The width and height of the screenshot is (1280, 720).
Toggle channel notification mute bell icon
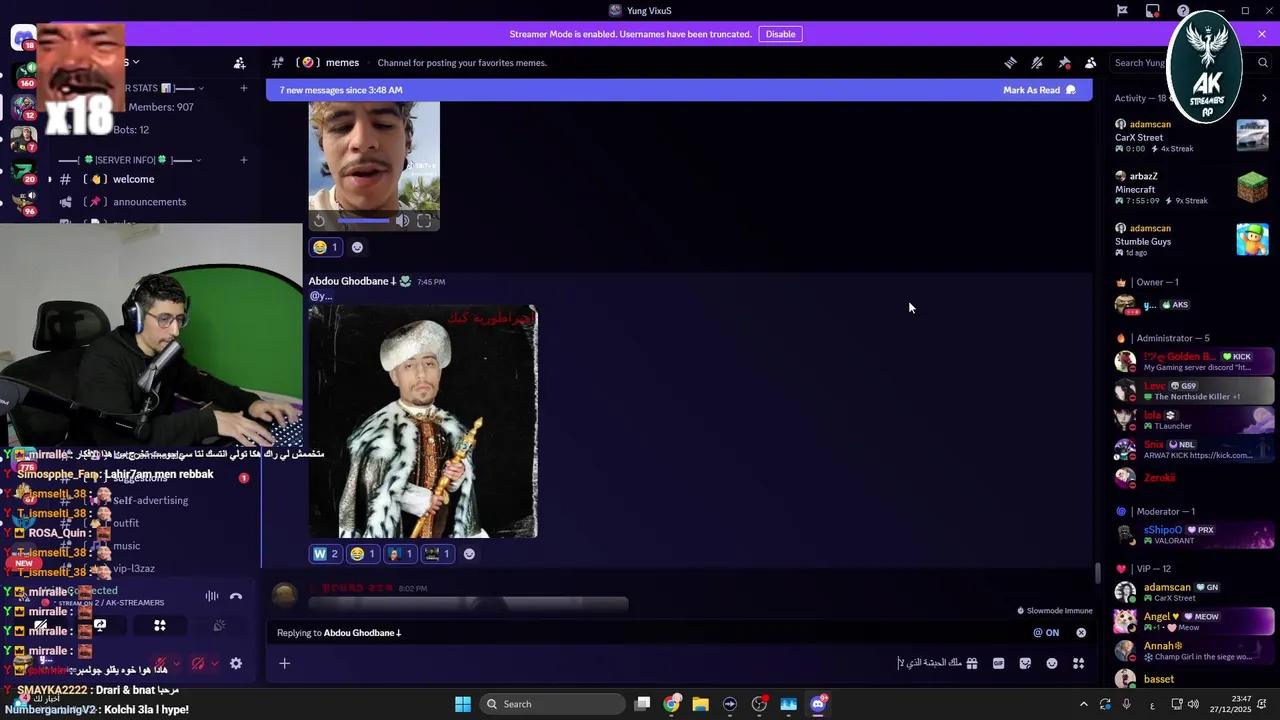(1037, 62)
